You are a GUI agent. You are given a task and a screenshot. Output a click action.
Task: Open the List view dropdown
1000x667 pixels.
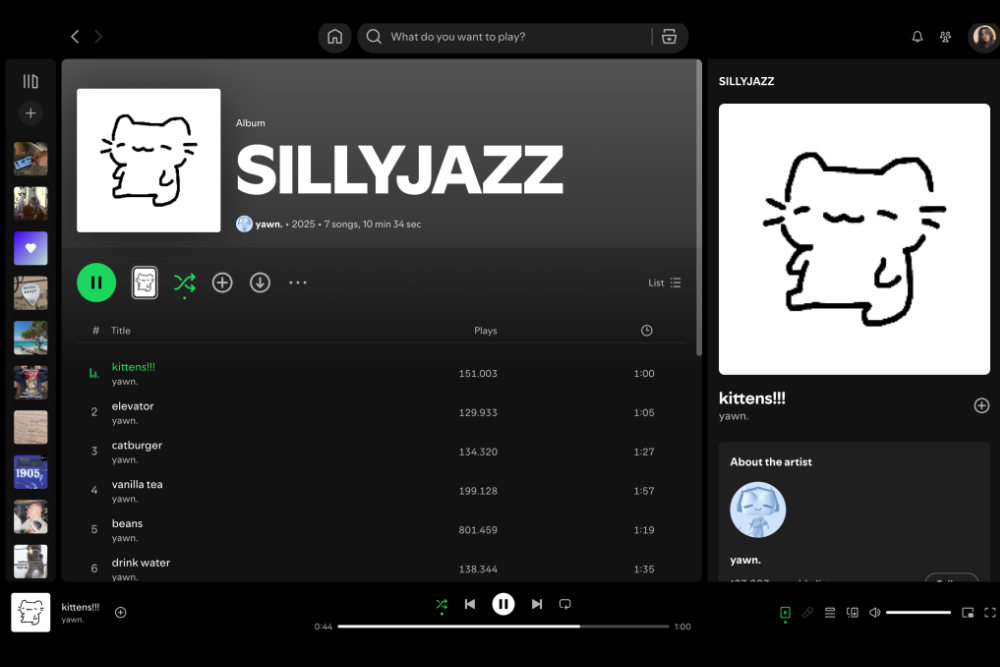[665, 282]
